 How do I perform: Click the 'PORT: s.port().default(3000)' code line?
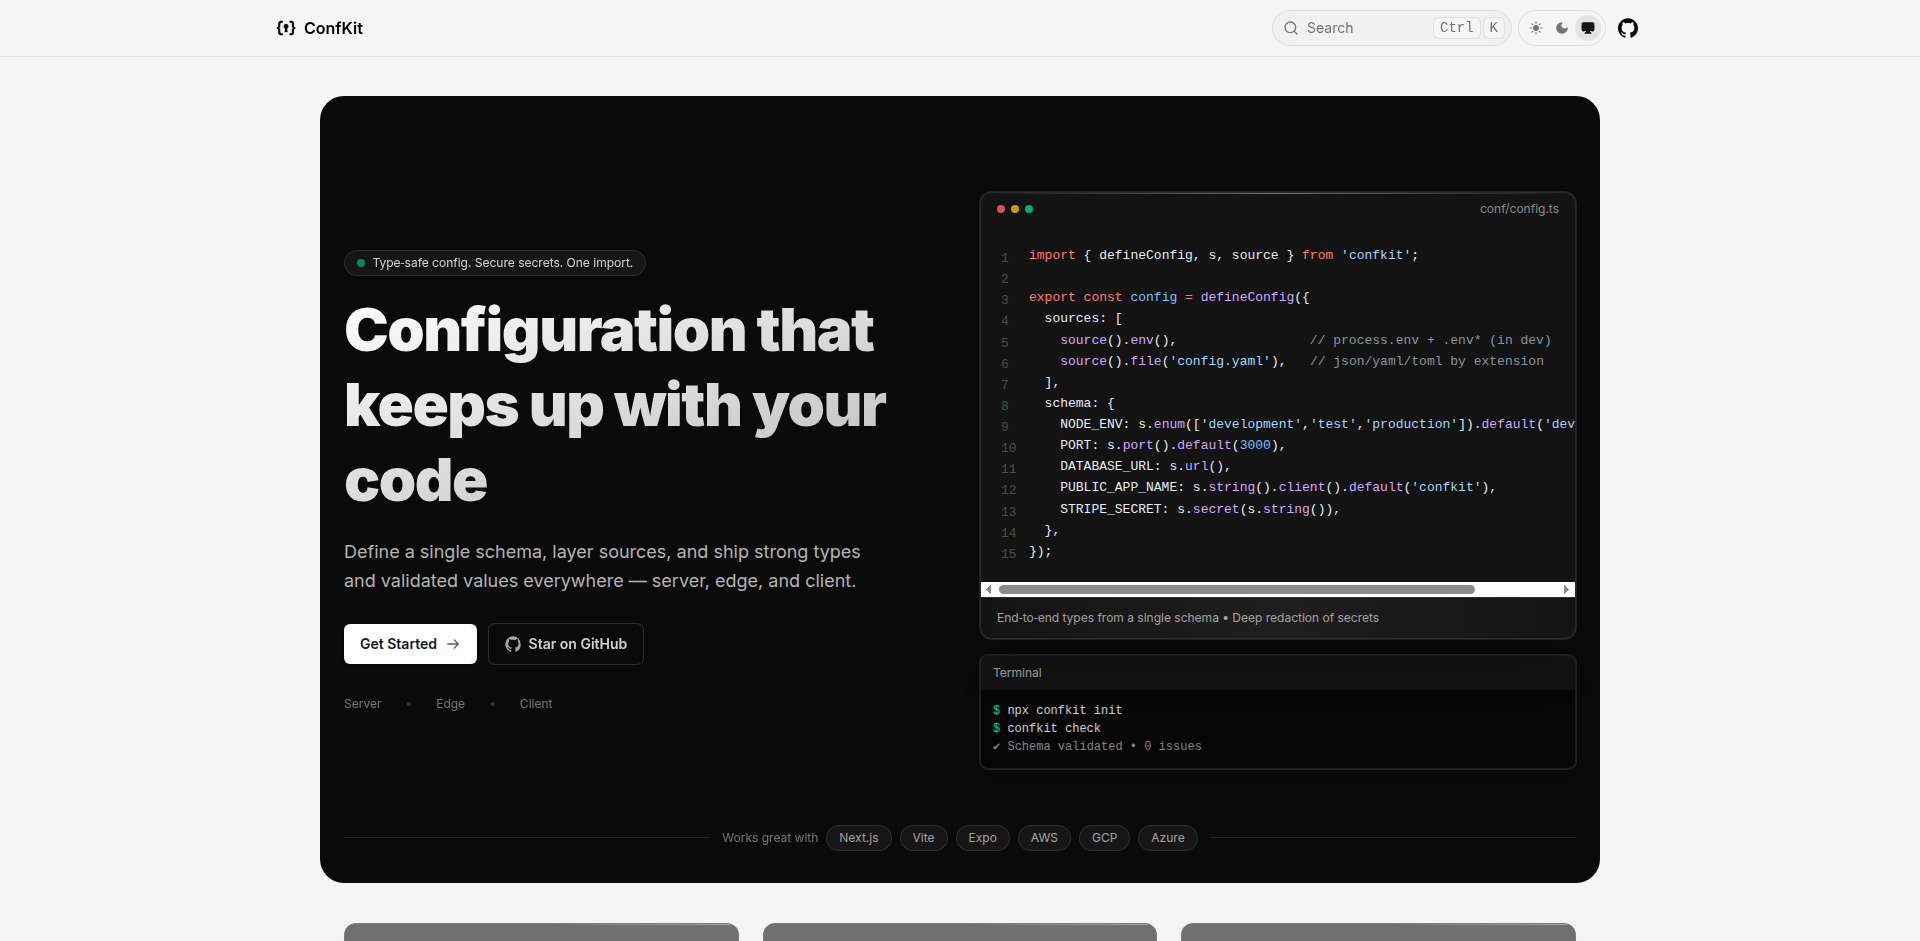click(1173, 445)
